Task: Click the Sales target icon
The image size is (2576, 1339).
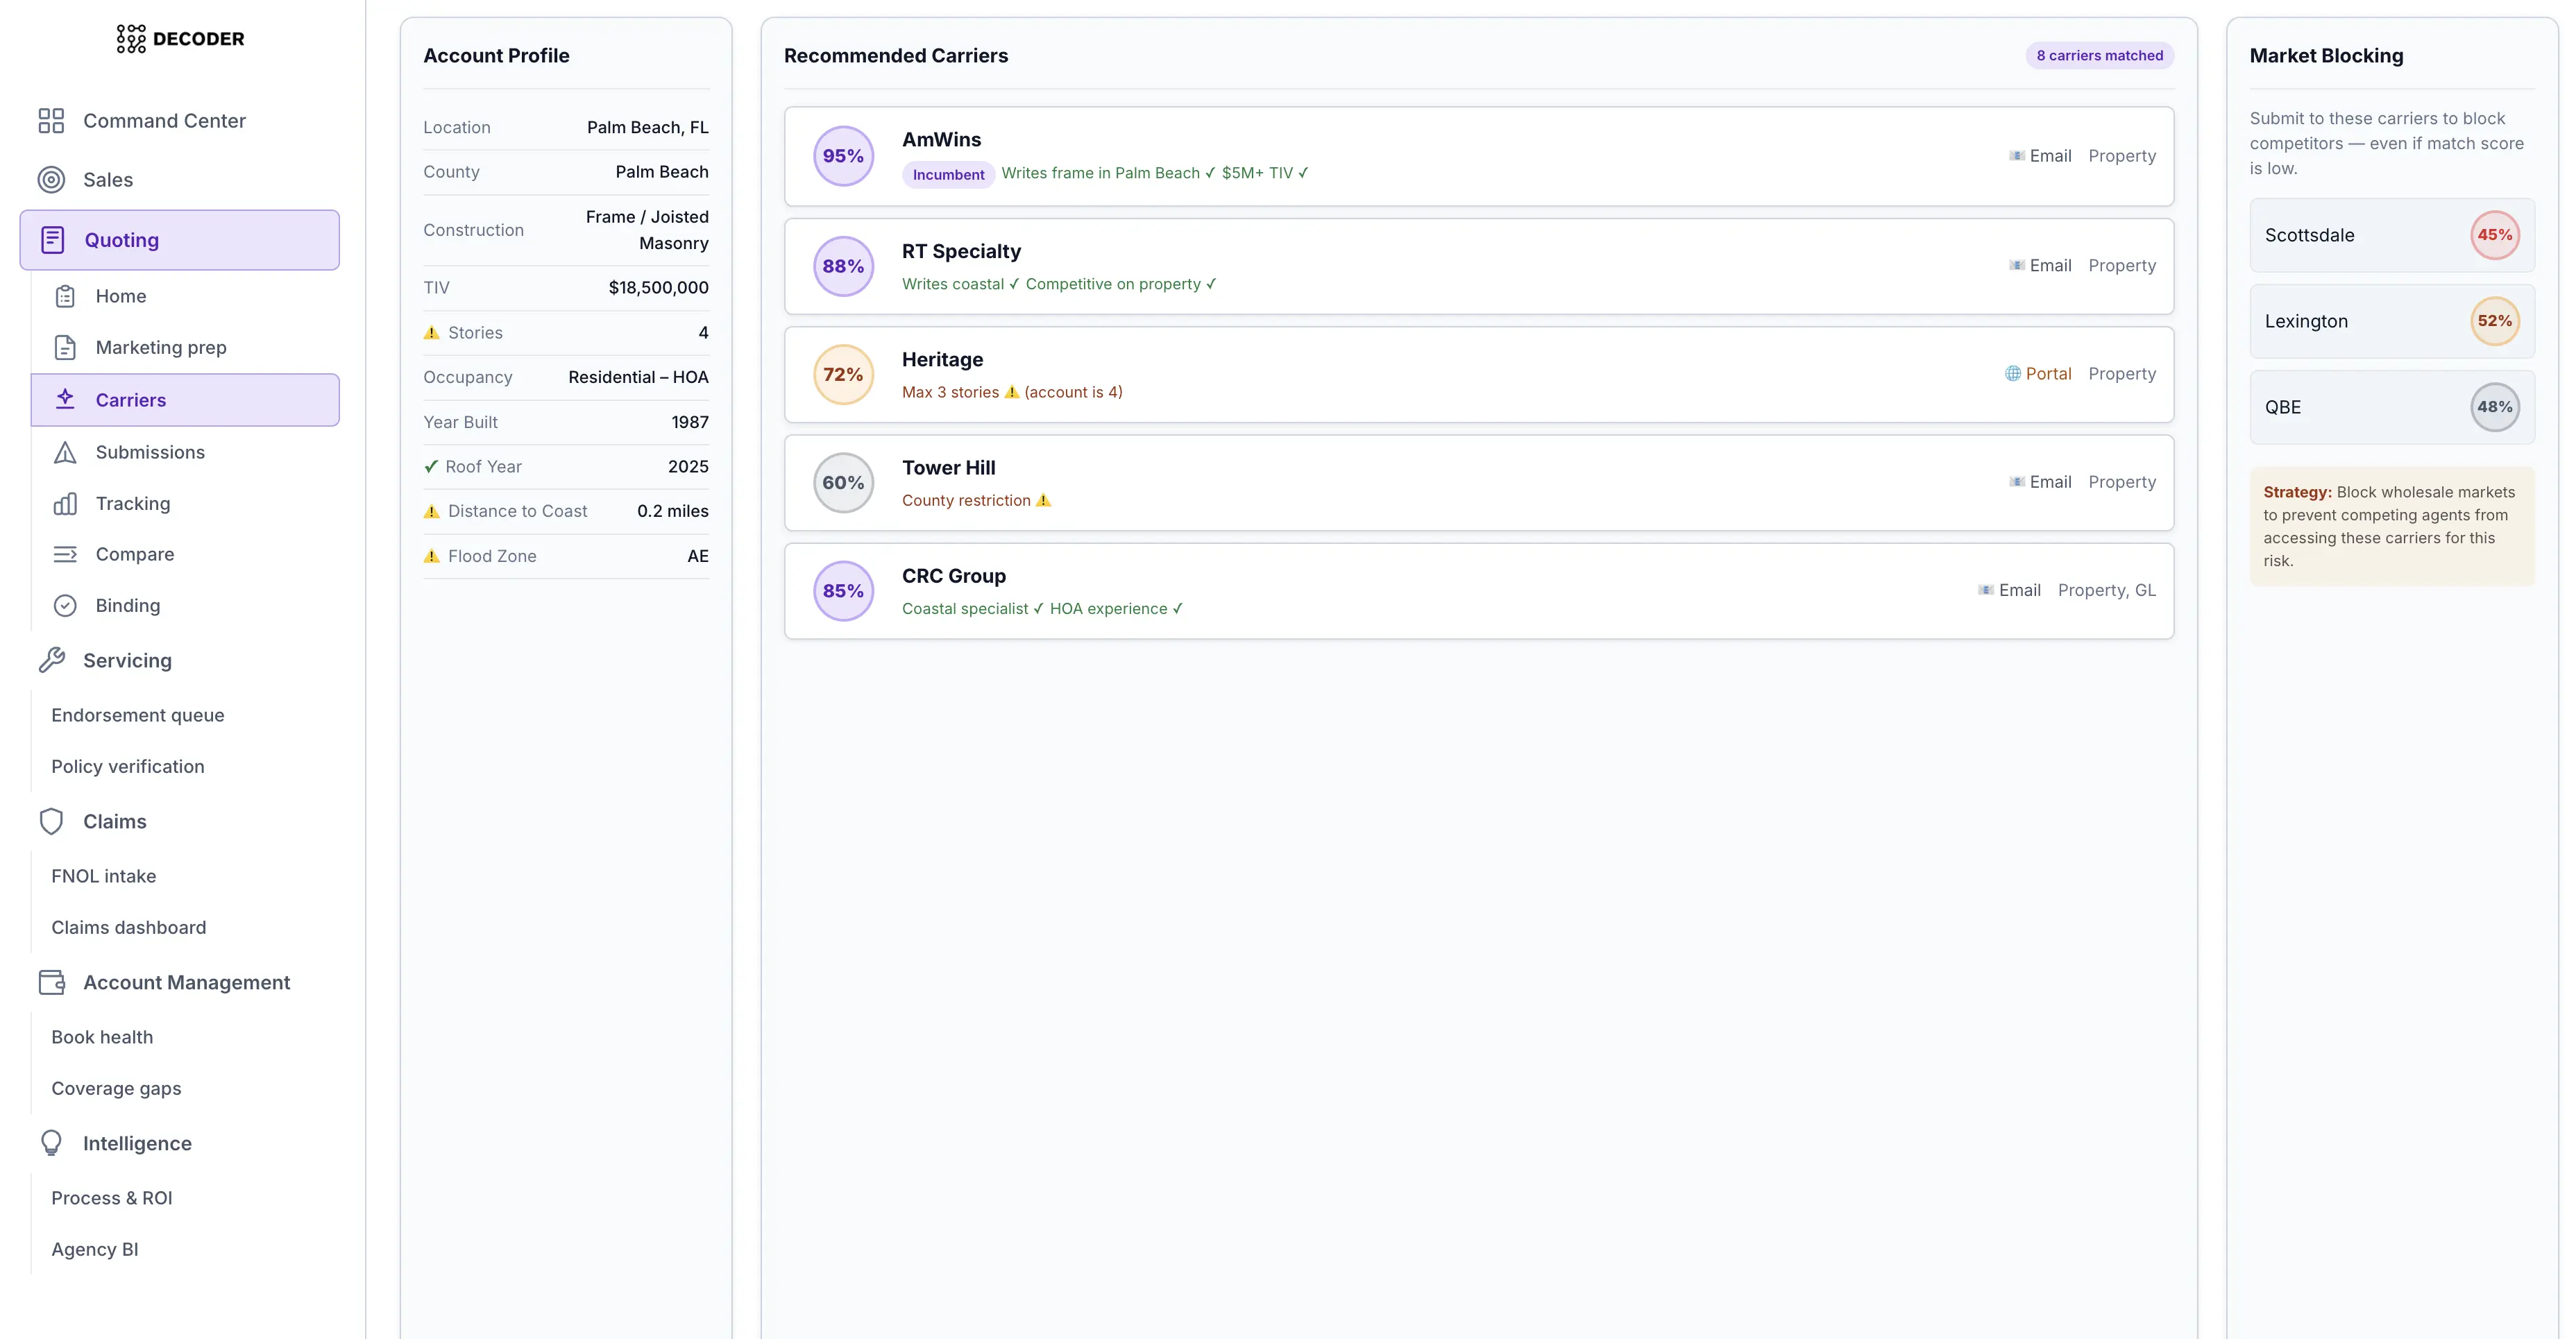Action: click(51, 180)
